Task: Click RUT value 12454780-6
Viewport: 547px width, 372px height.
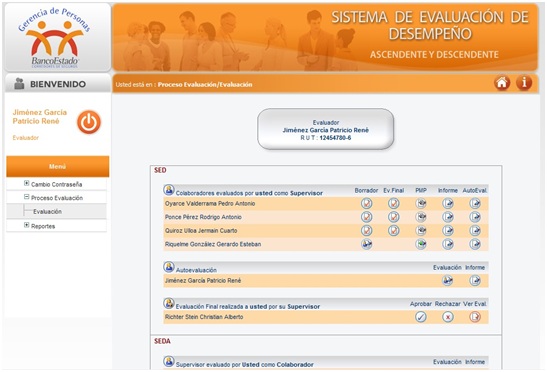Action: pos(335,138)
